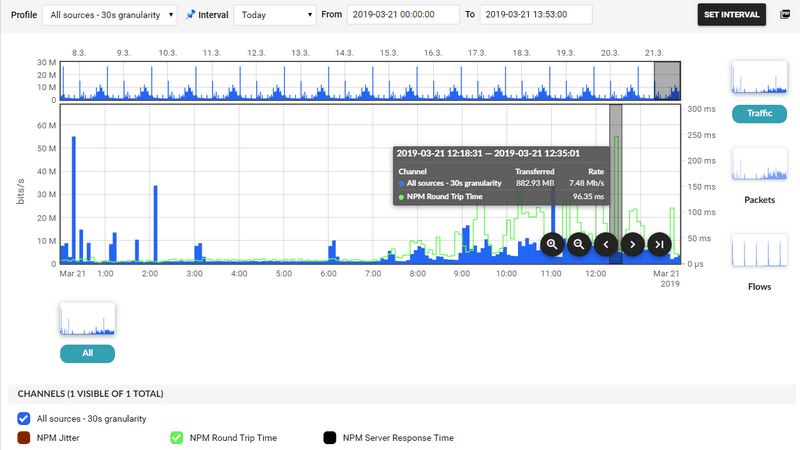This screenshot has height=450, width=800.
Task: Select the Traffic chart tab
Action: coord(759,114)
